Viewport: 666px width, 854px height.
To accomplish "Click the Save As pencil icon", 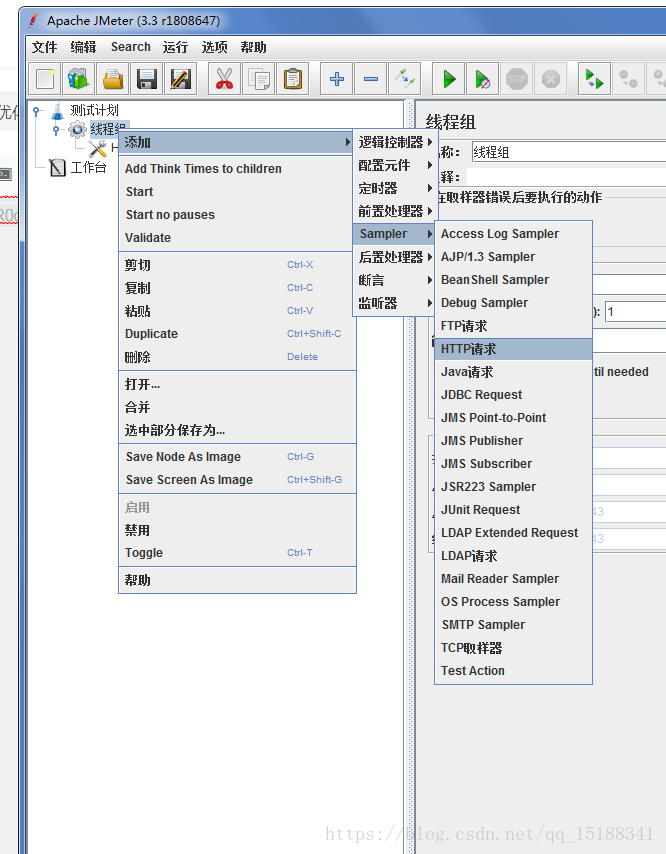I will coord(180,80).
